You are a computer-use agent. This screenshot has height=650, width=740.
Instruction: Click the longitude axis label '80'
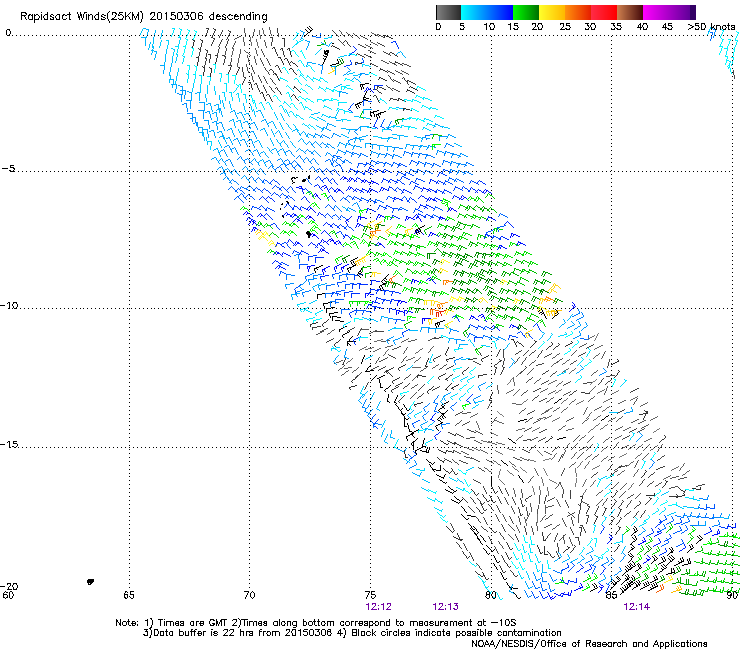pos(491,595)
